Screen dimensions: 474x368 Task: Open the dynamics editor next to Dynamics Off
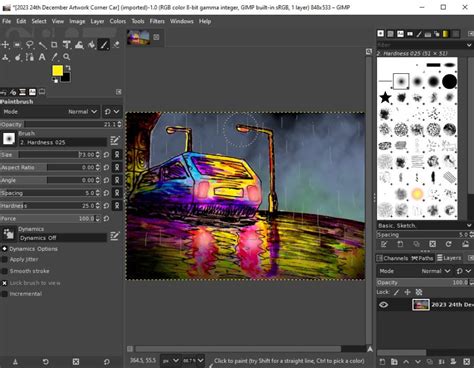(115, 236)
